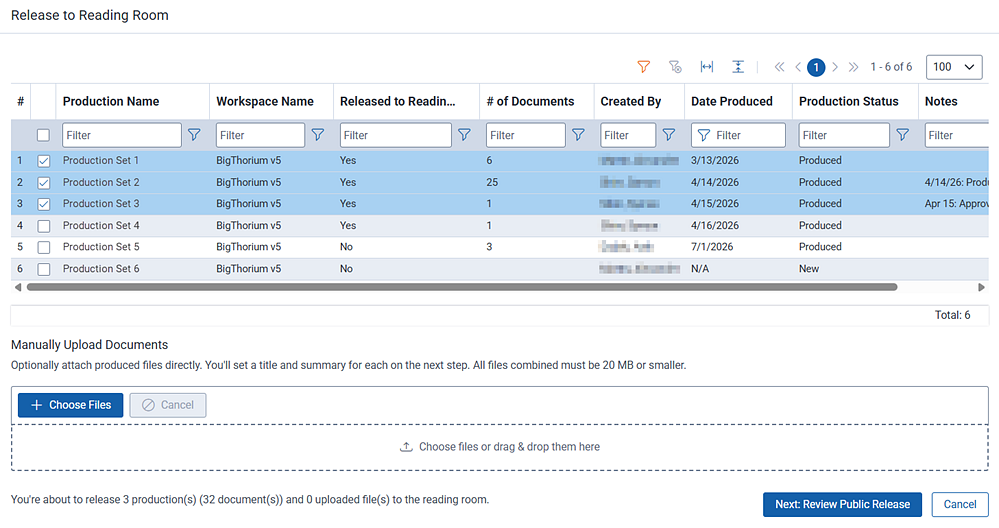Screen dimensions: 999x528
Task: Check the Production Set 5 checkbox
Action: tap(43, 247)
